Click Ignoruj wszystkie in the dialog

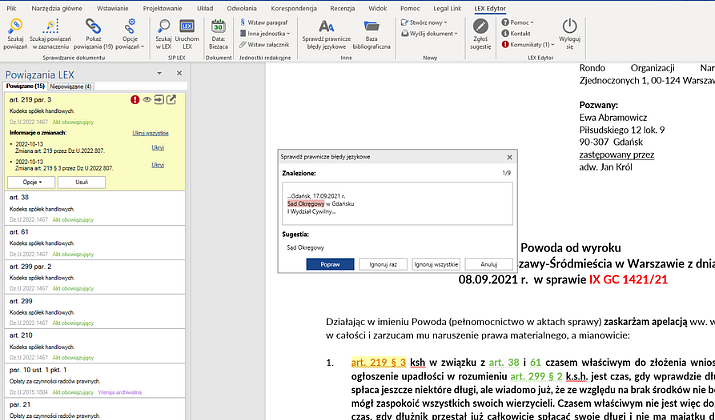tap(435, 264)
